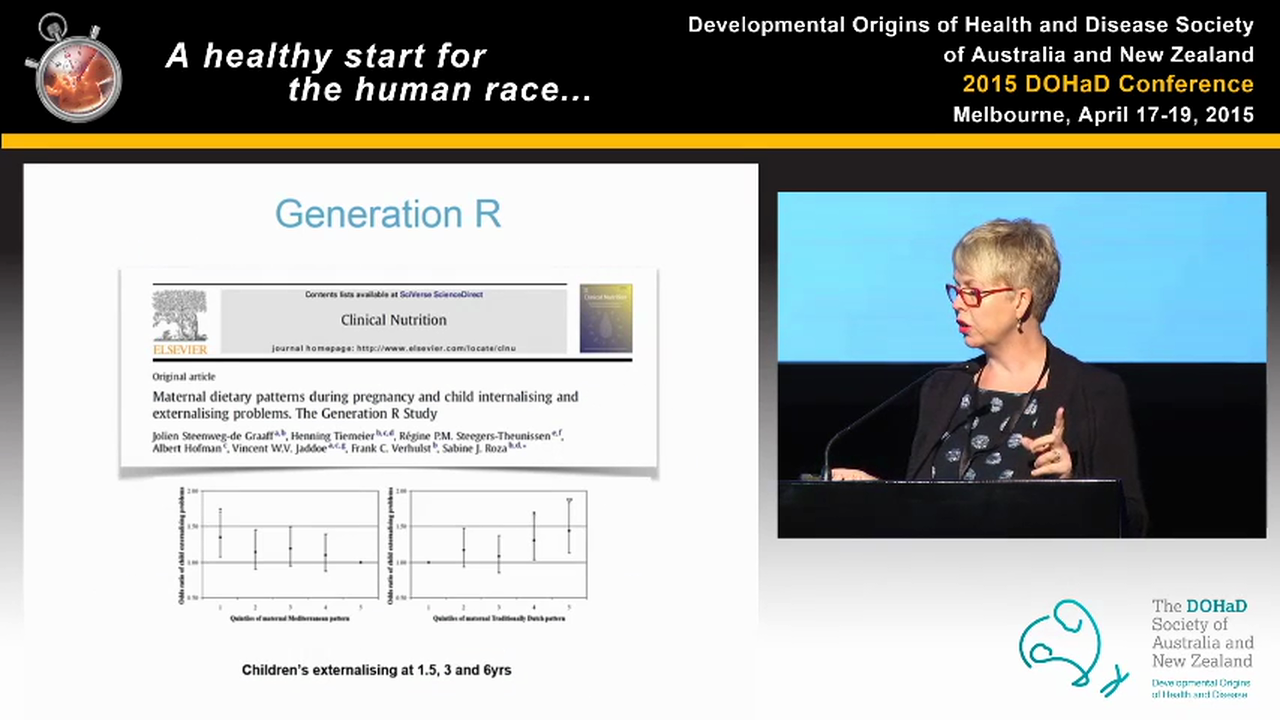Click the healthy start tagline text

pos(378,73)
